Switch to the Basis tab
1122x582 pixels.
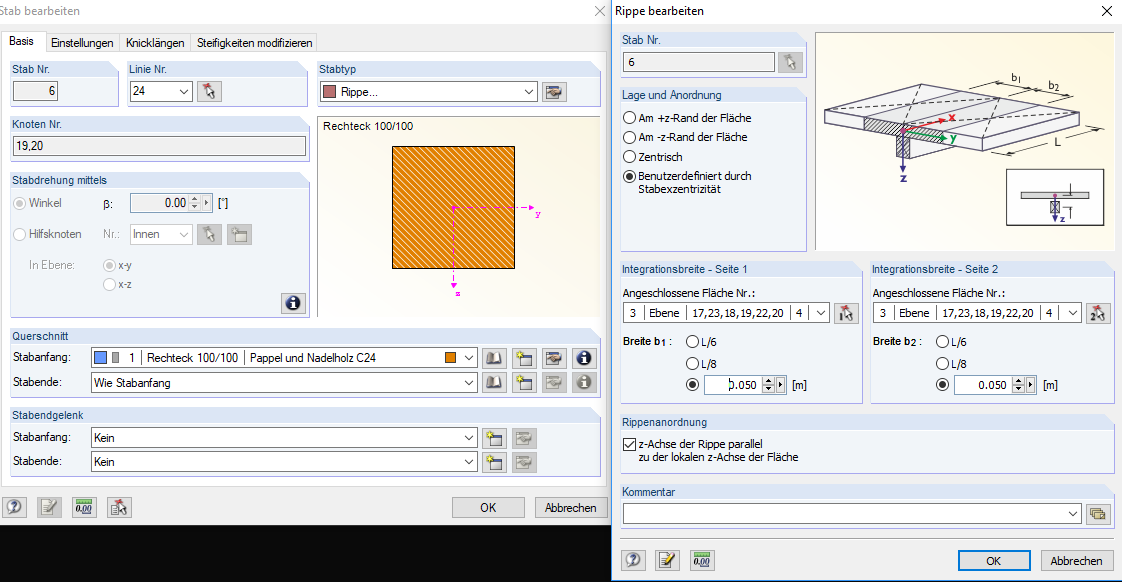coord(21,42)
